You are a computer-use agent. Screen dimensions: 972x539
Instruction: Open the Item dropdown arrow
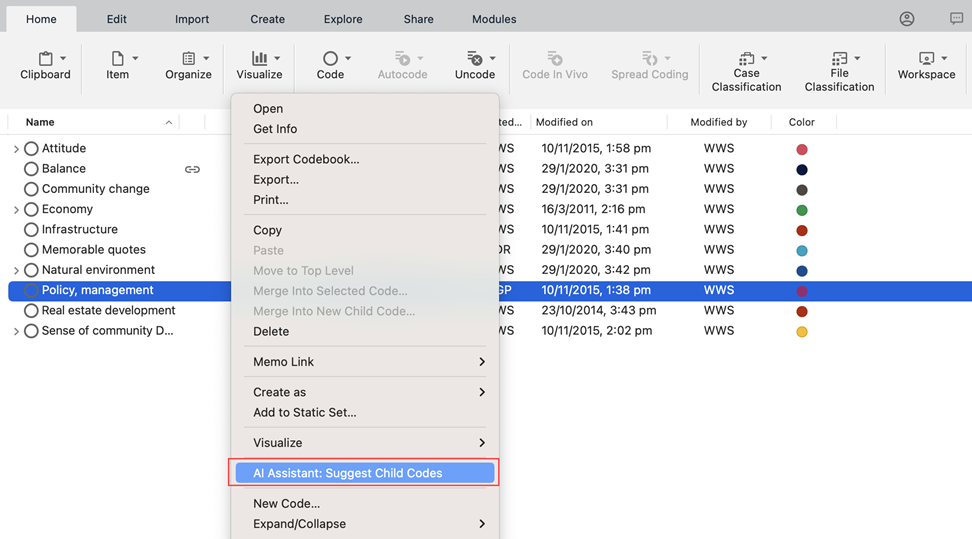coord(135,58)
